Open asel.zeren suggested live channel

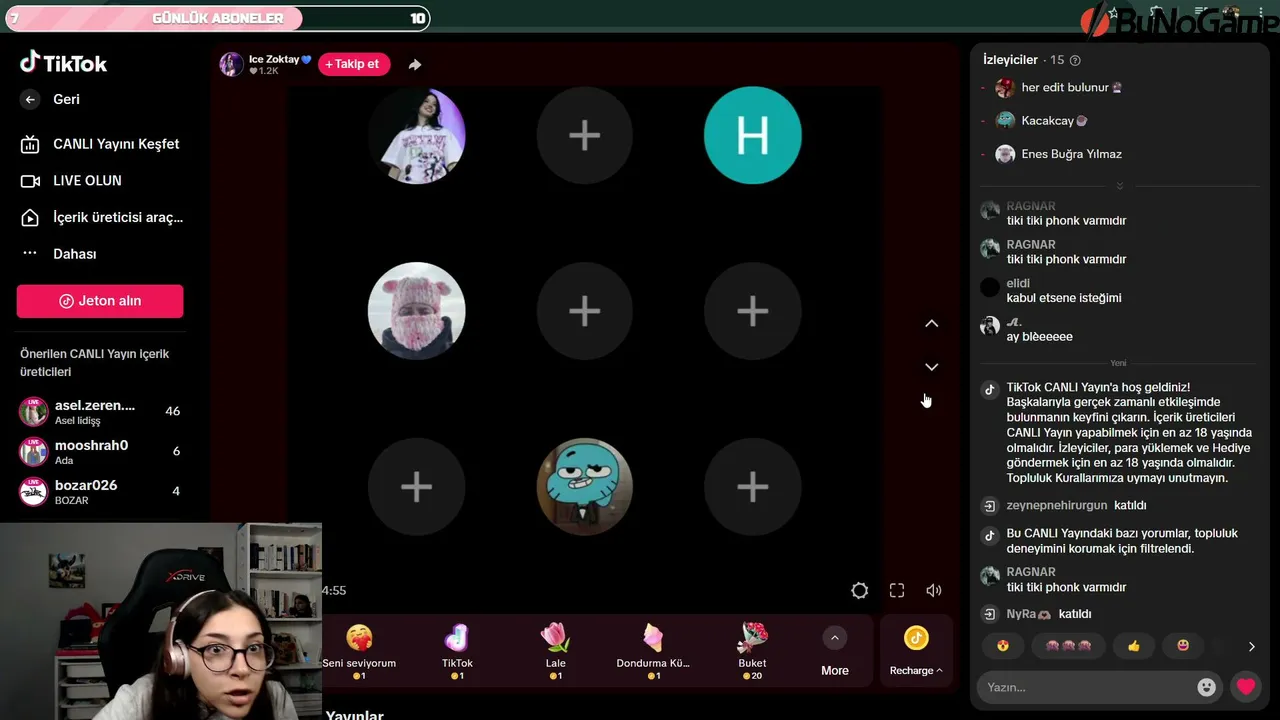click(100, 411)
